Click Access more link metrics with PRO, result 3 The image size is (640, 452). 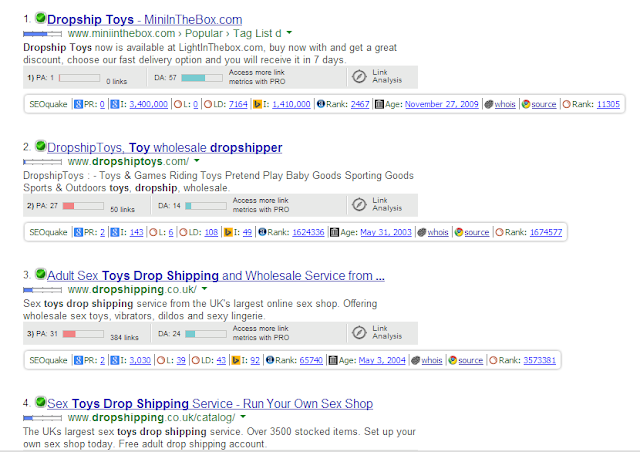(x=261, y=333)
